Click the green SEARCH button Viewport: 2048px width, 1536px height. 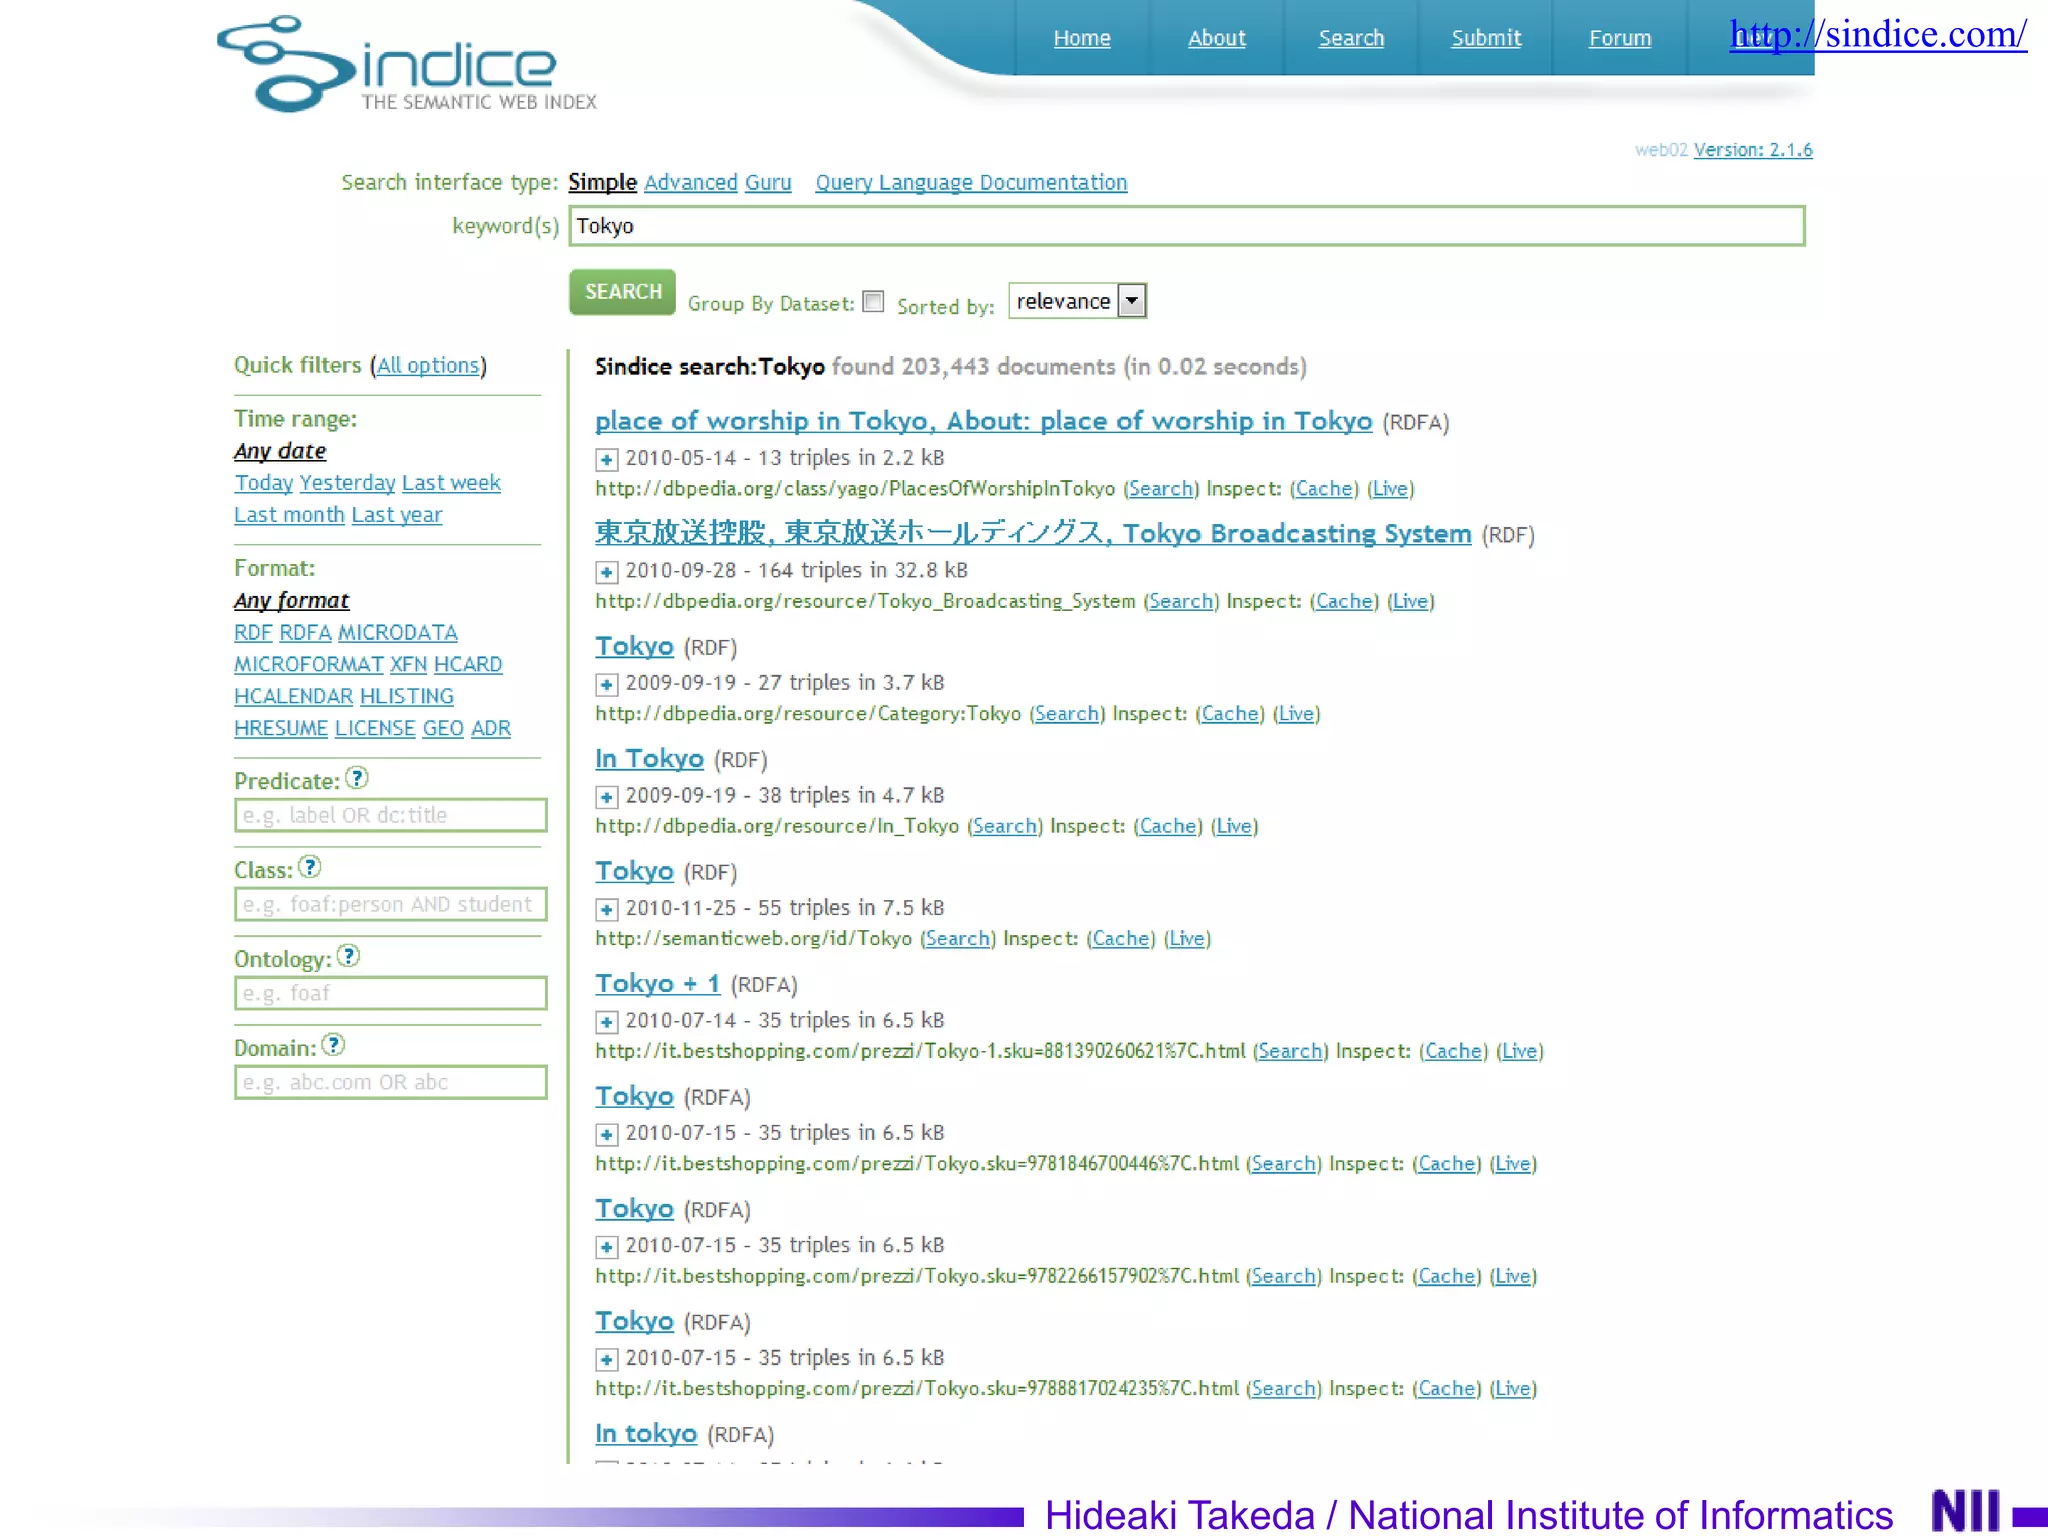(623, 292)
